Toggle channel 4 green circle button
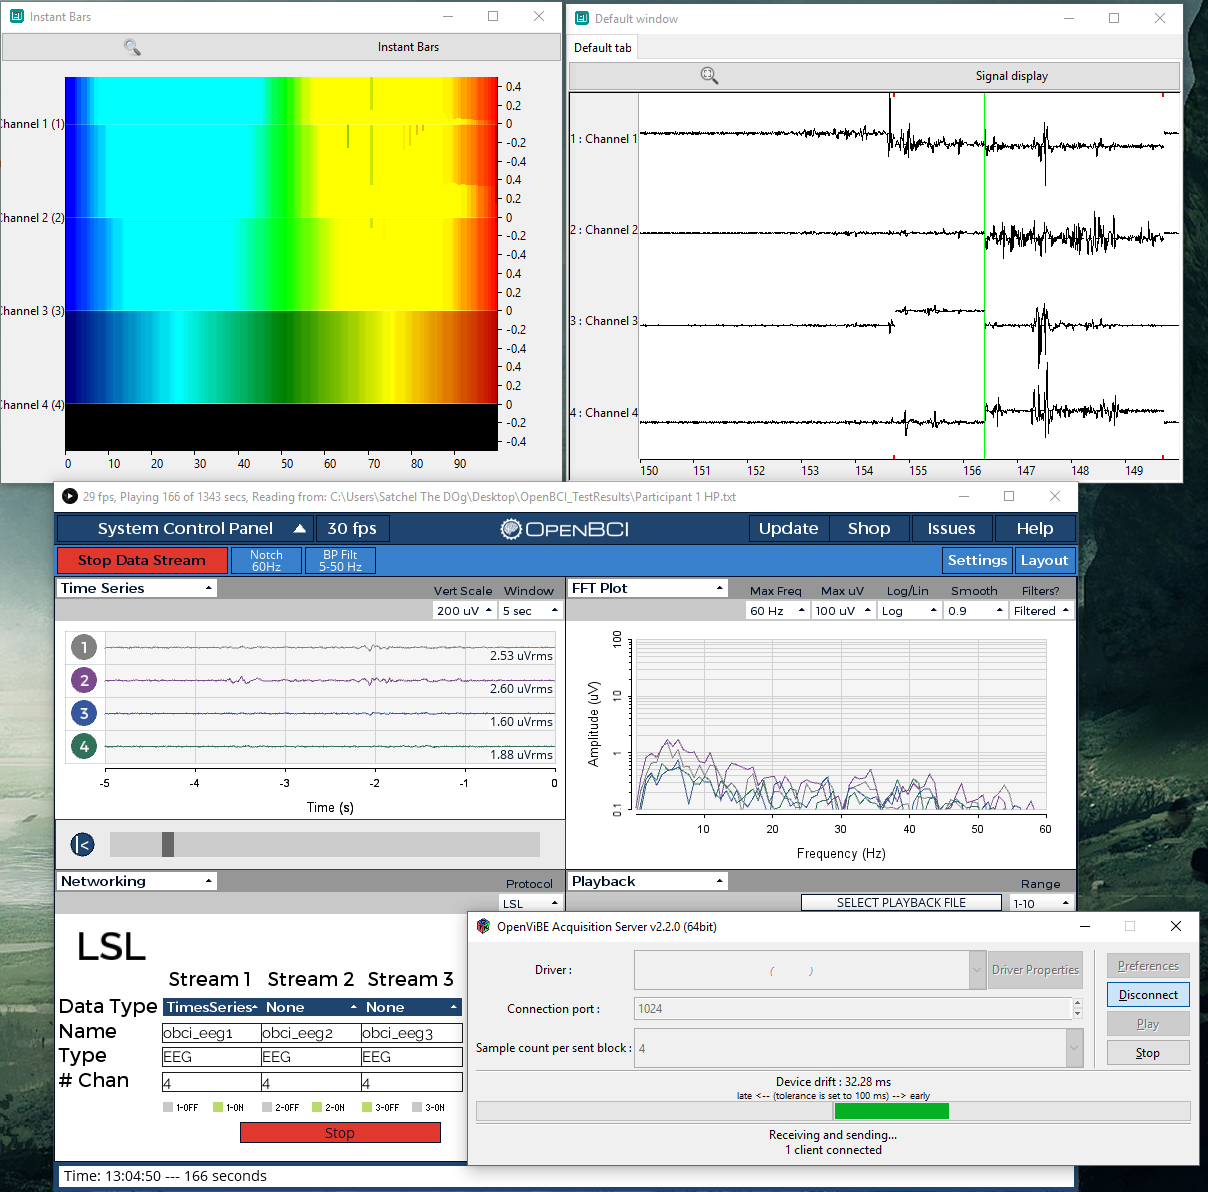Viewport: 1208px width, 1192px height. click(84, 746)
